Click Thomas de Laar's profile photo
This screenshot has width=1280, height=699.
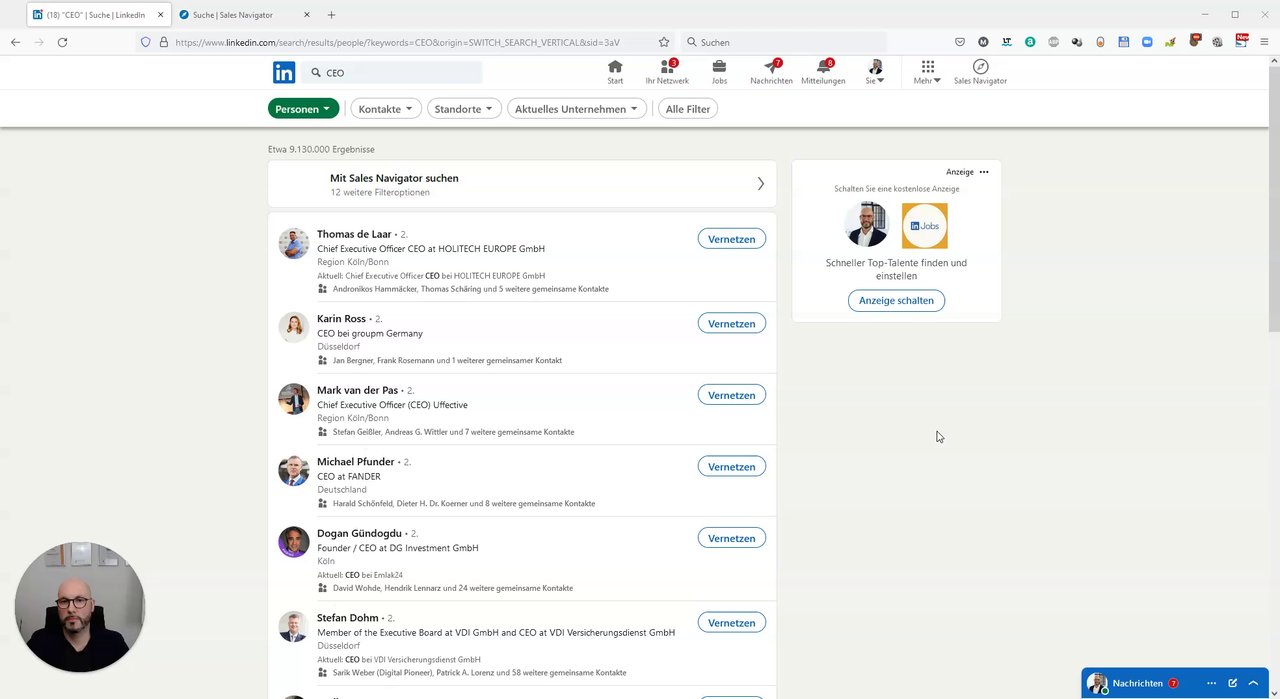294,244
